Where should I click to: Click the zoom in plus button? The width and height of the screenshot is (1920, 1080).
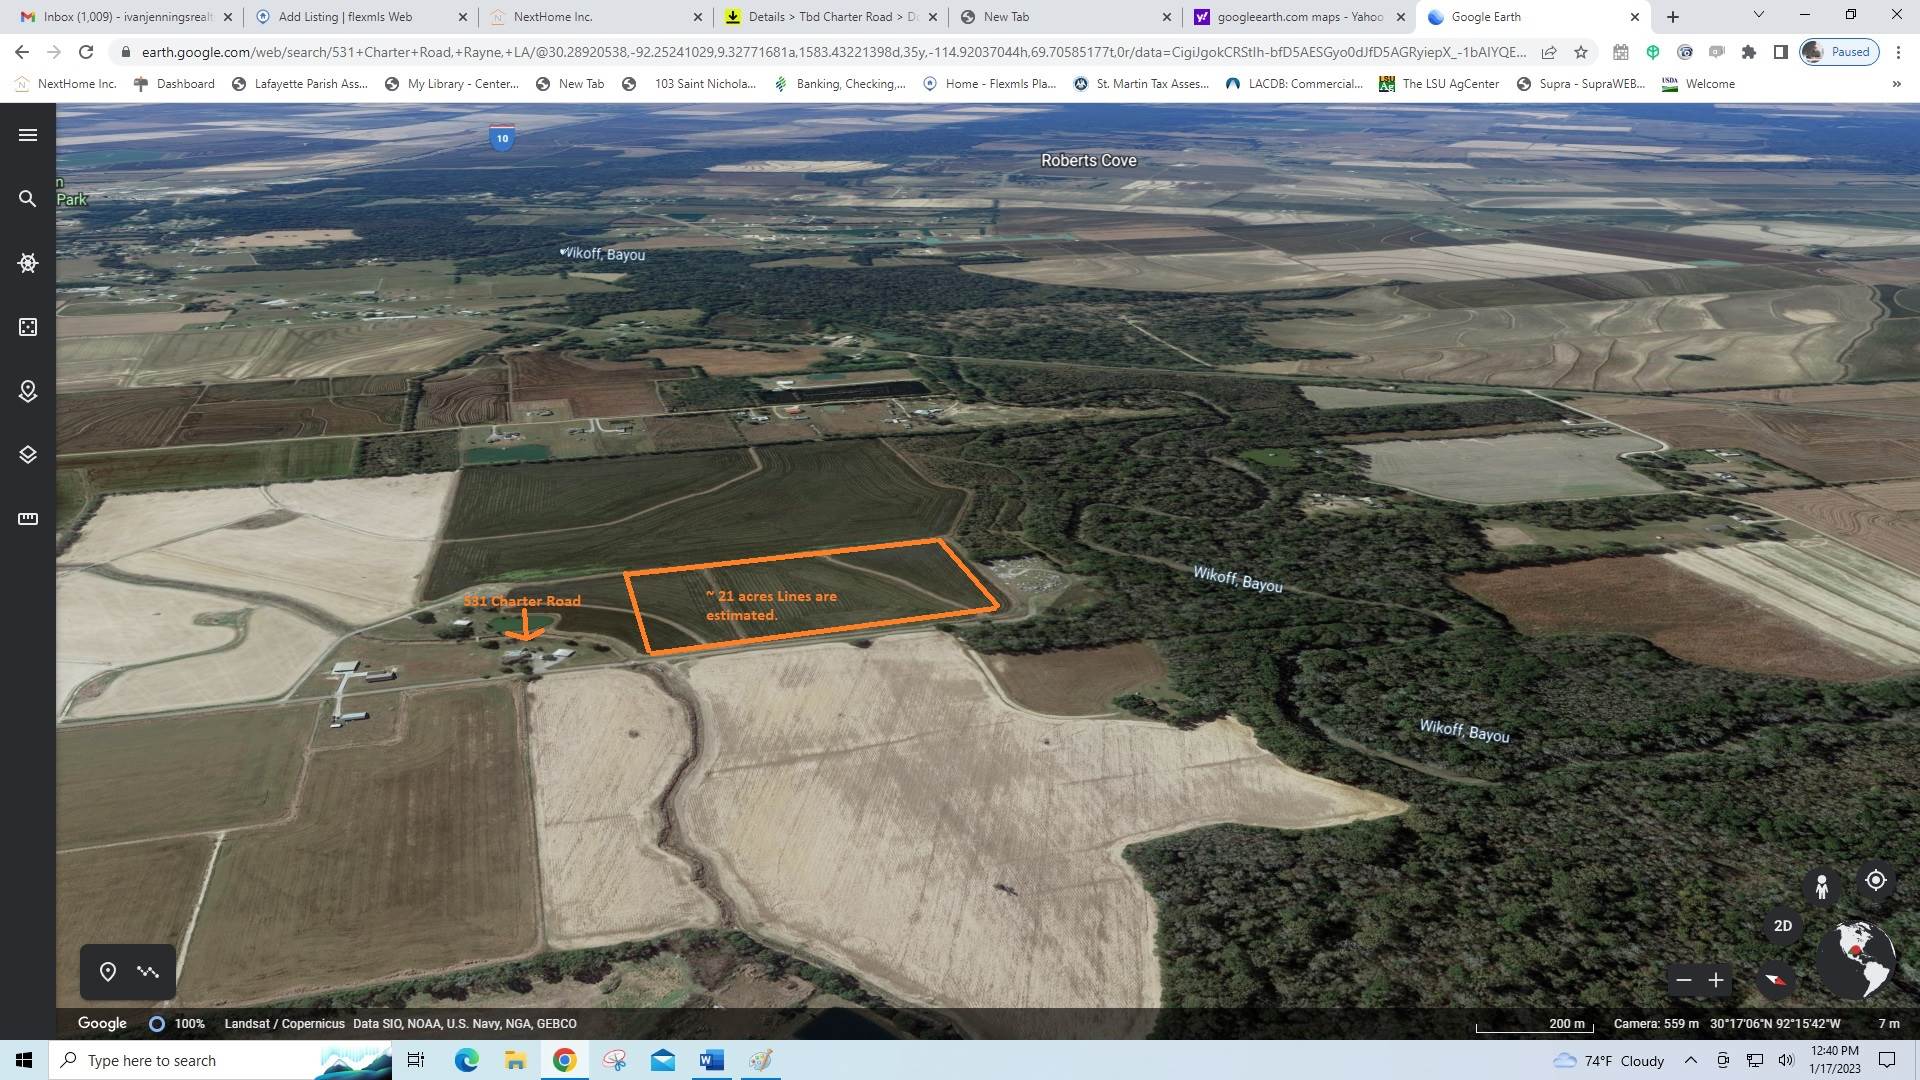point(1716,980)
